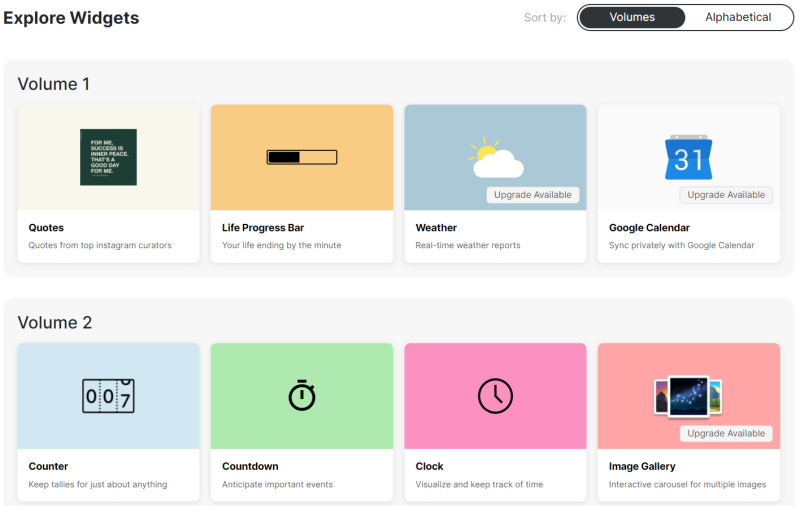Click Upgrade Available badge on Image Gallery
Viewport: 800px width, 506px height.
tap(726, 434)
